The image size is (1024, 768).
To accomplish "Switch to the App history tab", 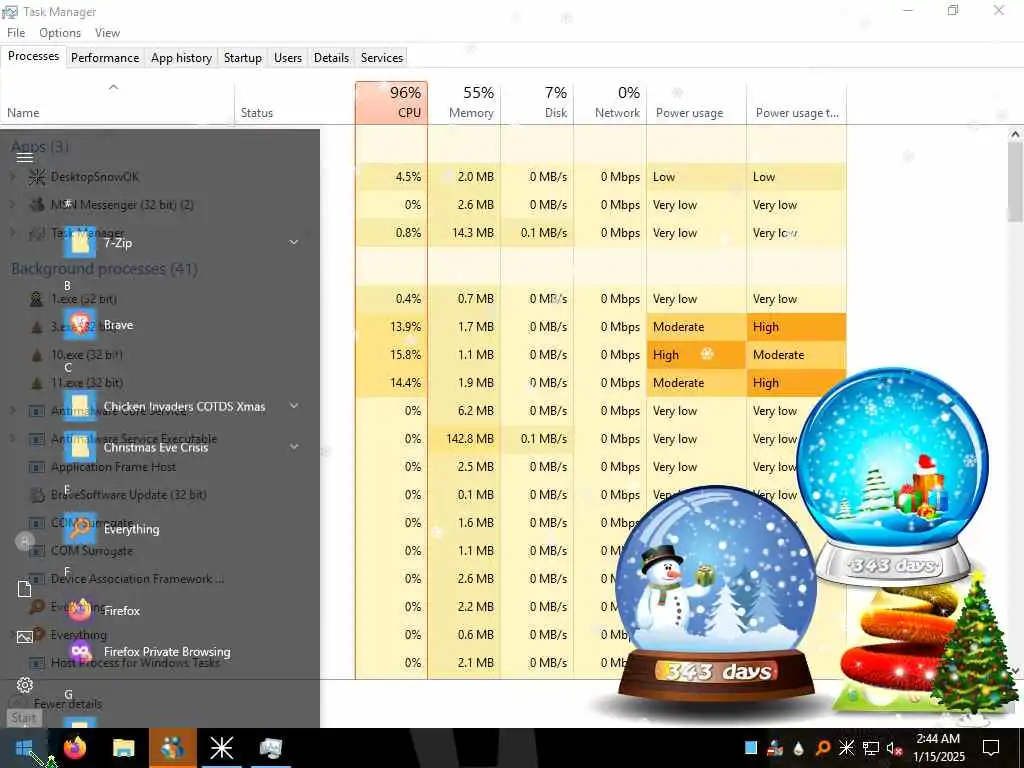I will 182,57.
